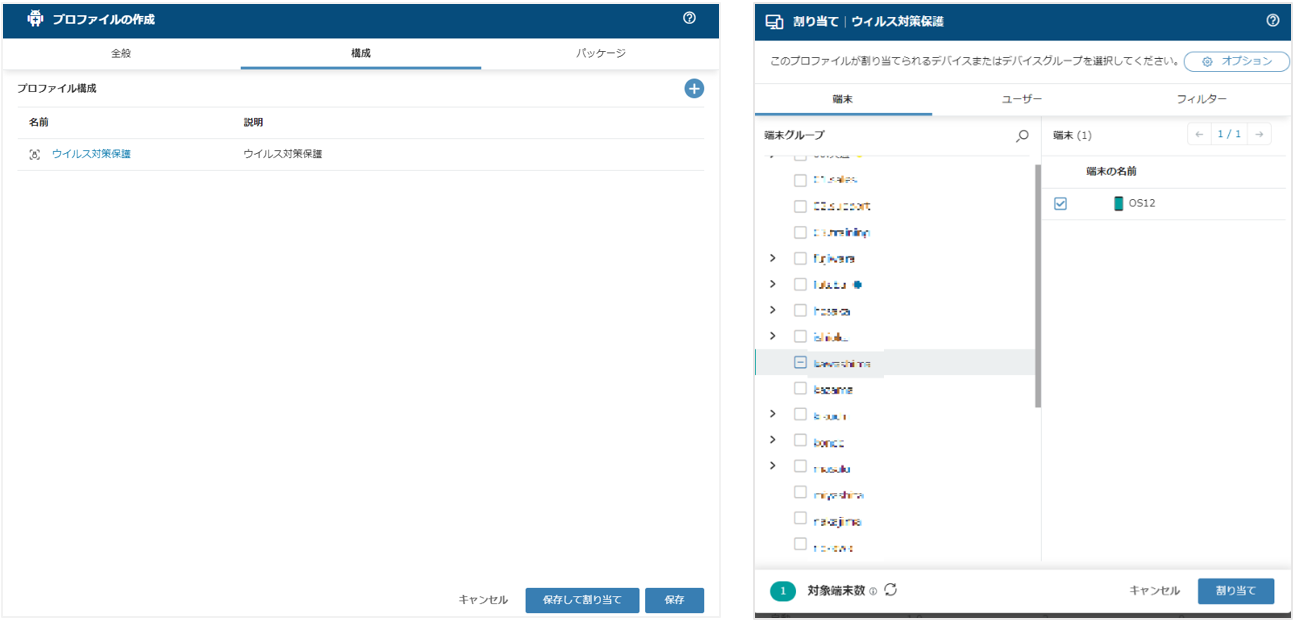Expand the ishizuka group
1293x620 pixels.
click(x=772, y=336)
